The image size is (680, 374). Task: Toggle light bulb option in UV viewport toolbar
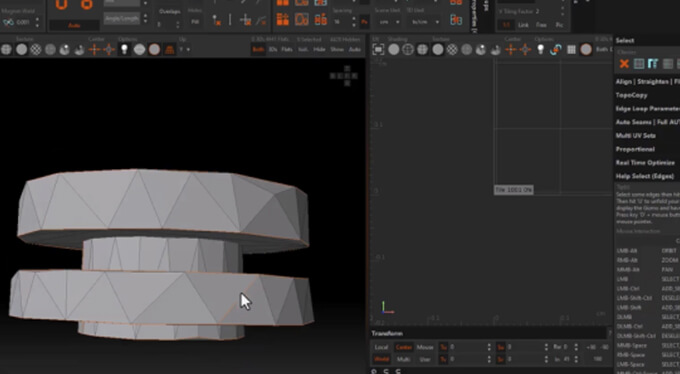[x=540, y=49]
